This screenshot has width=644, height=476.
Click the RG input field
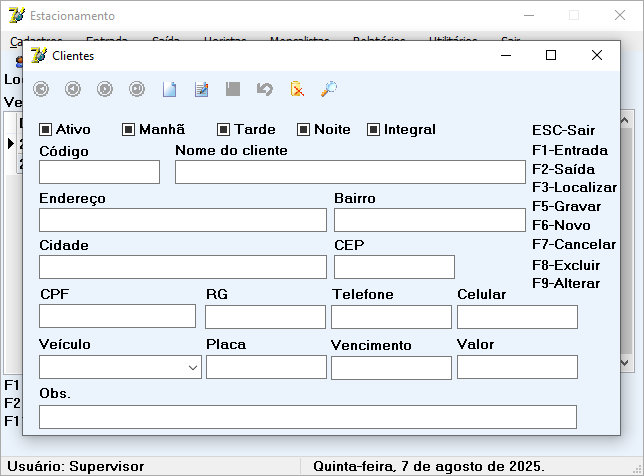coord(265,317)
